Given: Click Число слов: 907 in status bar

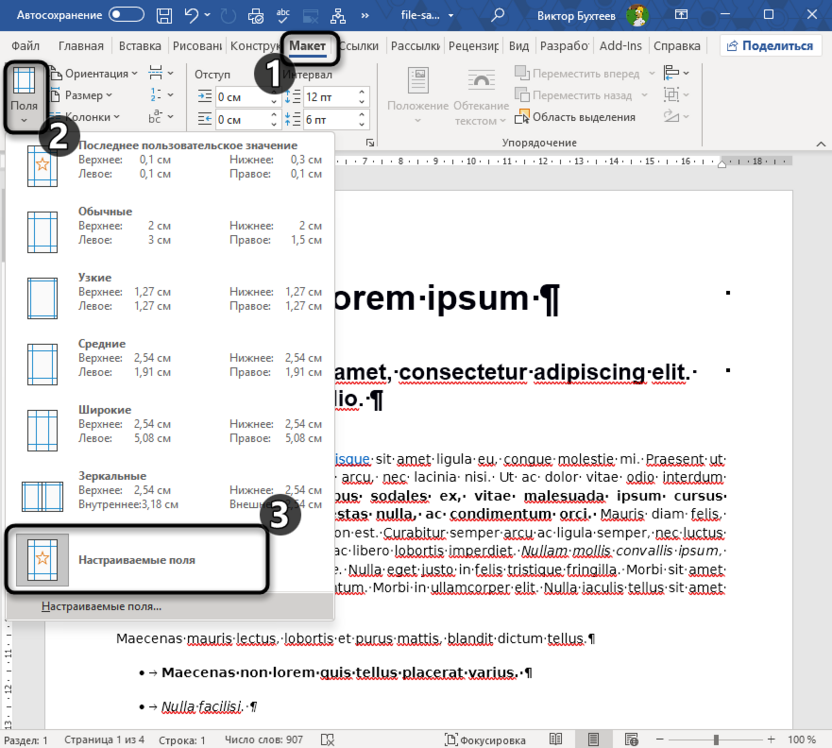Looking at the screenshot, I should (263, 740).
